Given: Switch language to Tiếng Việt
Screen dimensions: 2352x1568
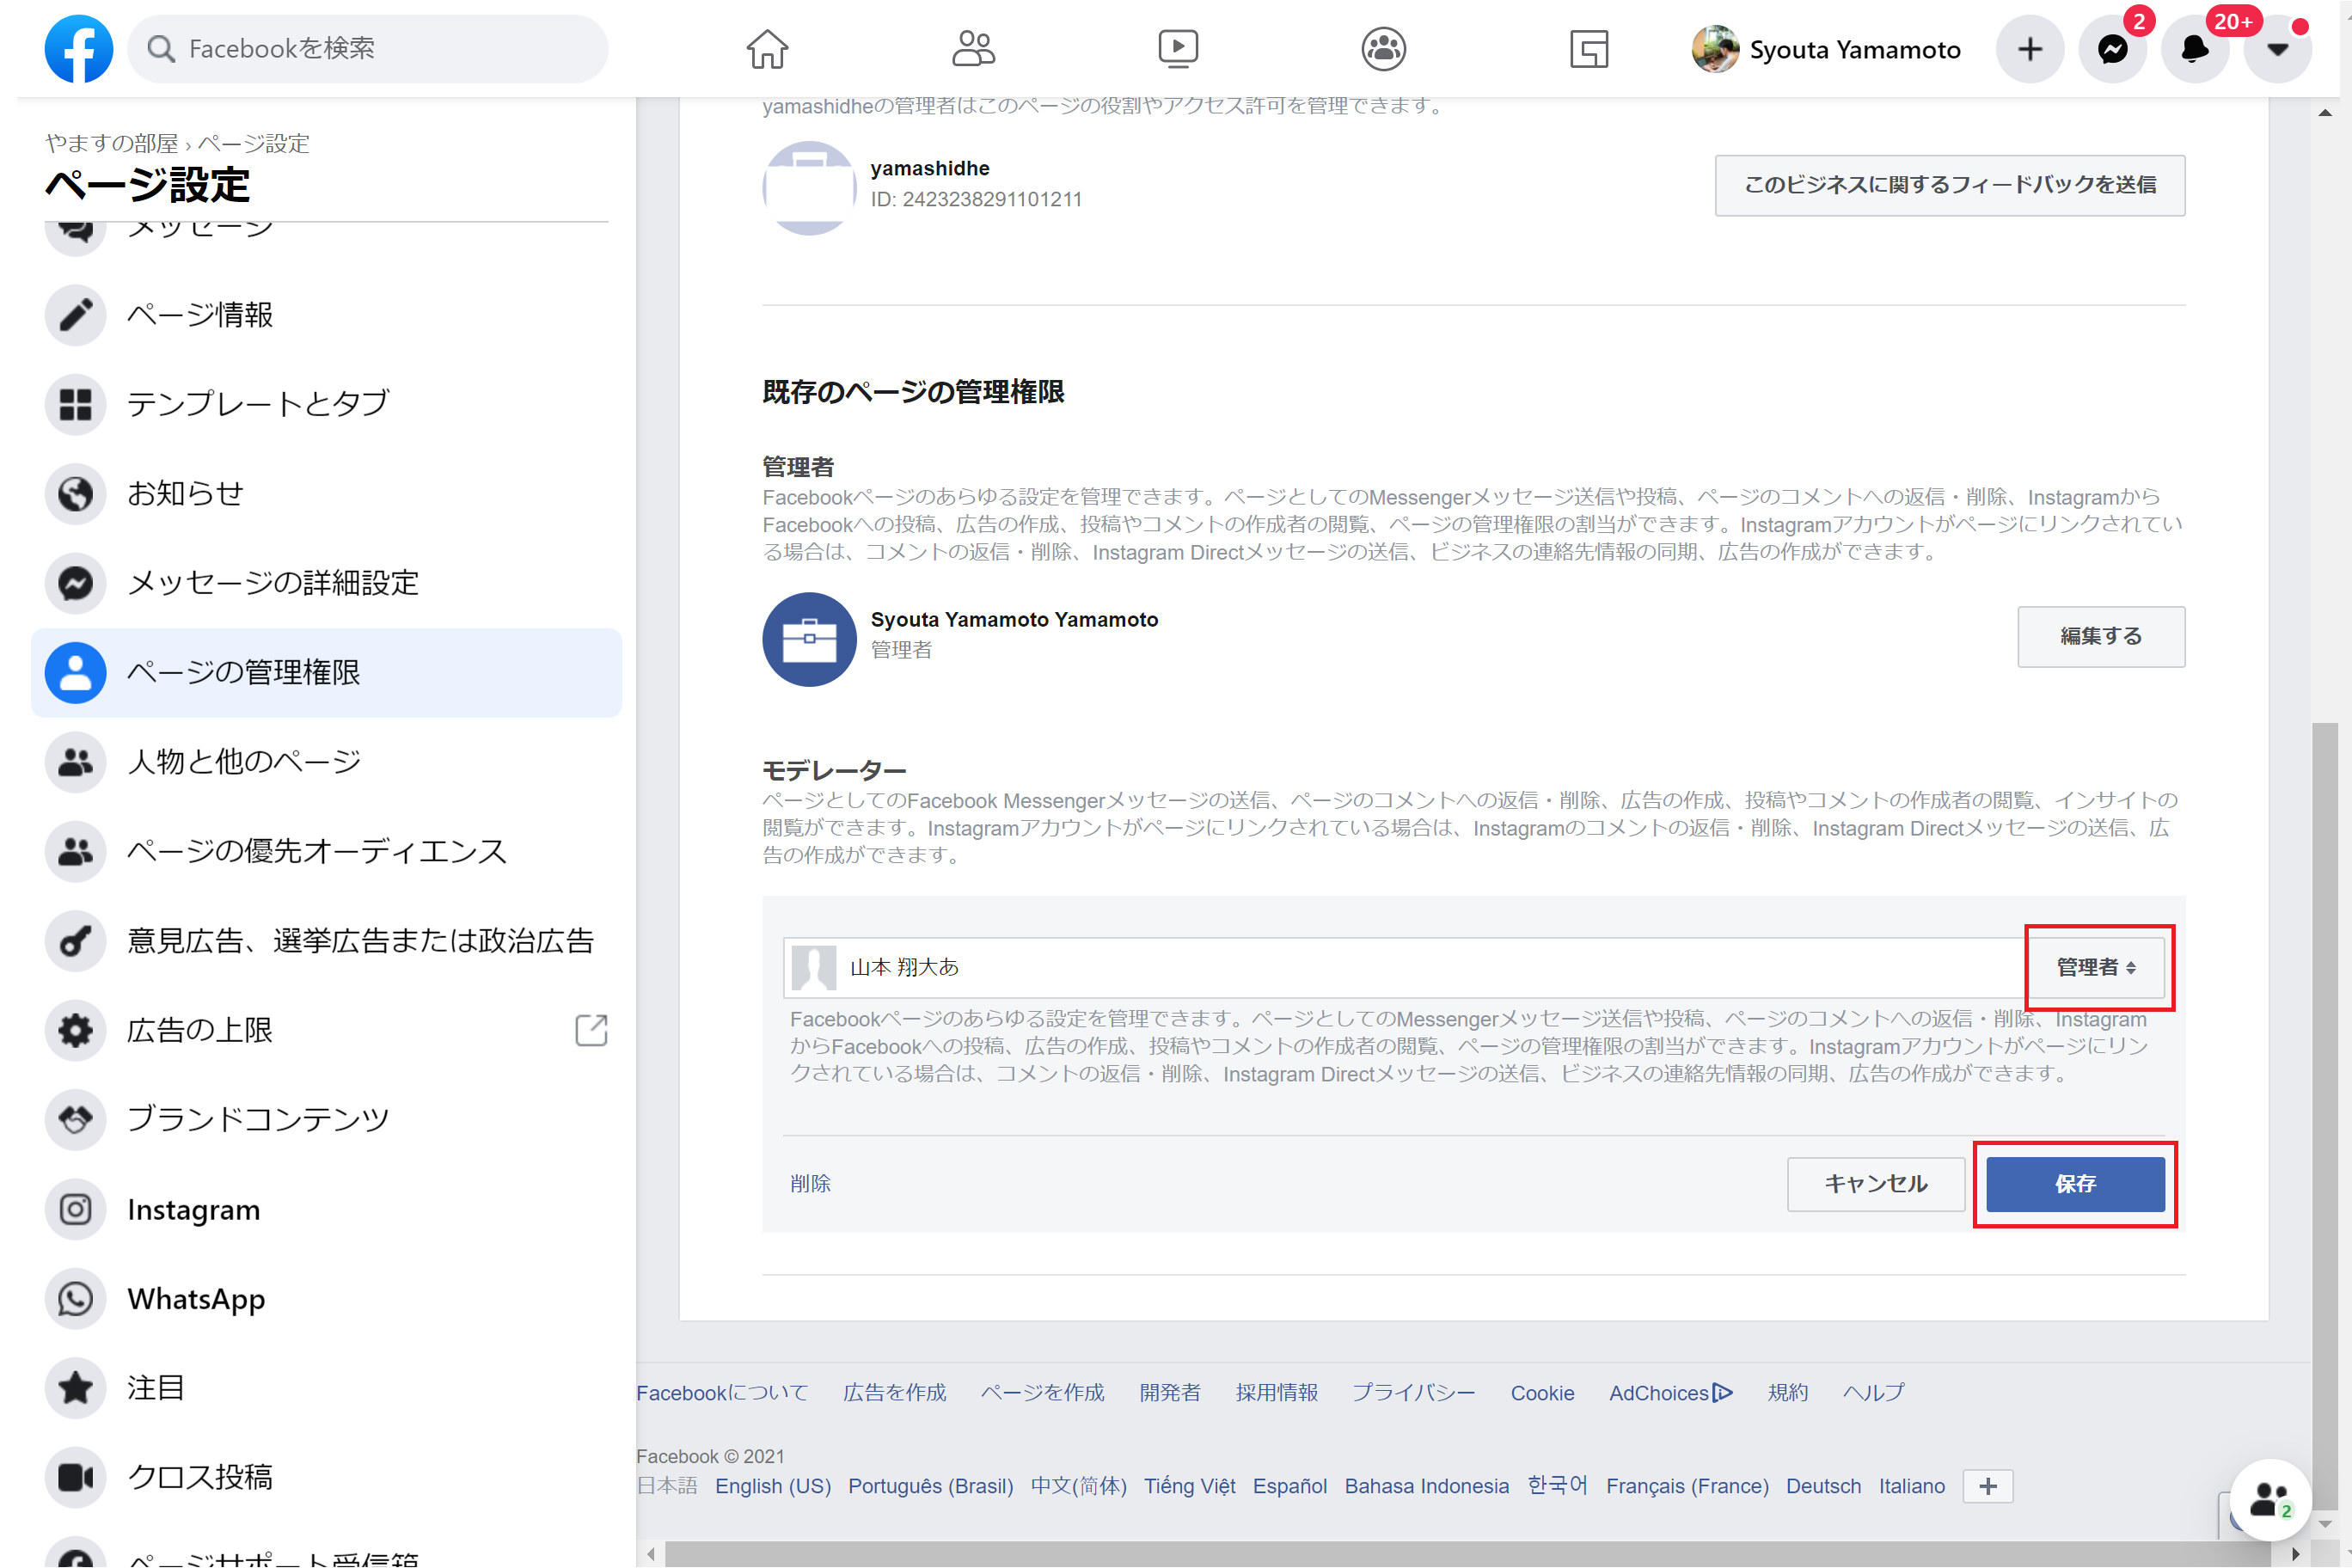Looking at the screenshot, I should coord(1190,1487).
